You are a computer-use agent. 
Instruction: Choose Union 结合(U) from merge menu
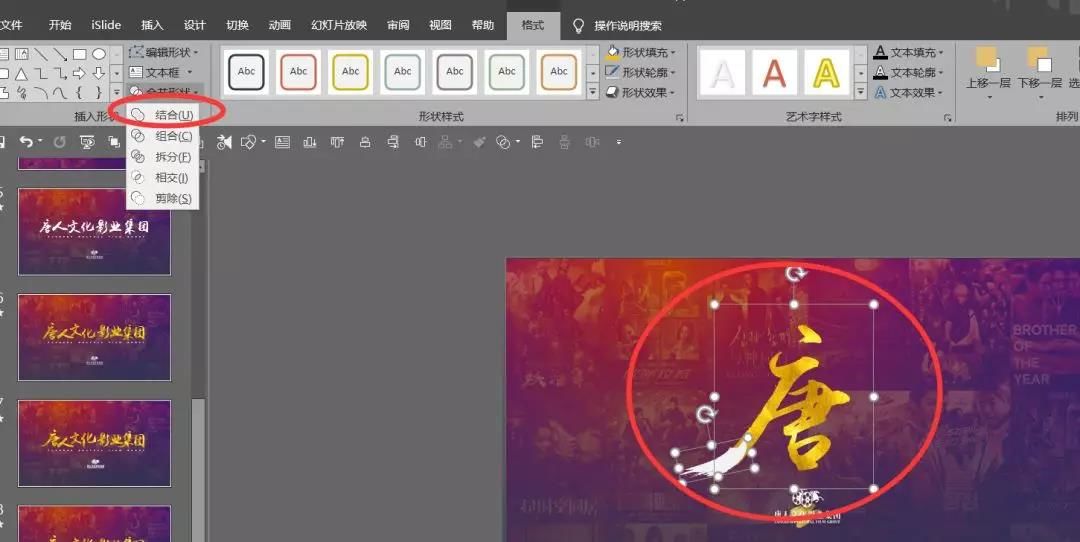click(164, 115)
